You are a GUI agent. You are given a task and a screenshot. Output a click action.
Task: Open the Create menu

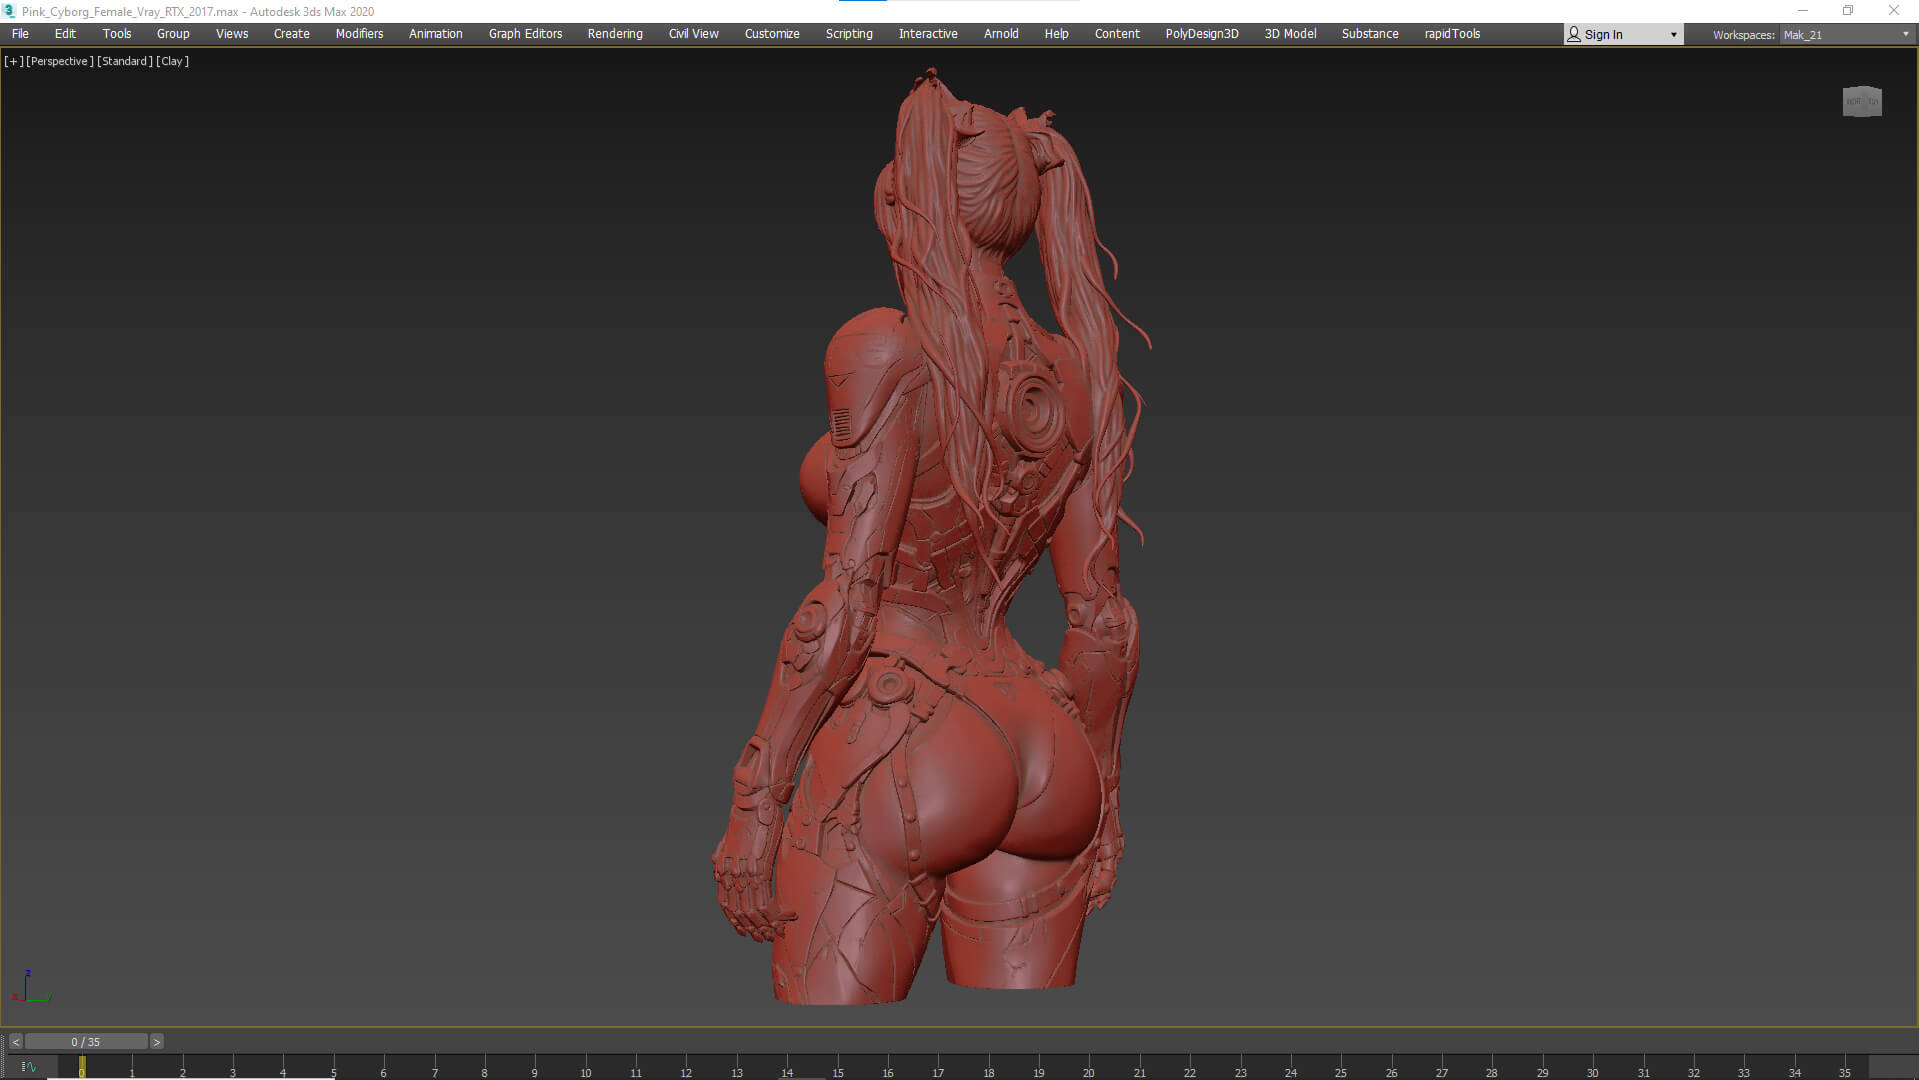(x=292, y=34)
